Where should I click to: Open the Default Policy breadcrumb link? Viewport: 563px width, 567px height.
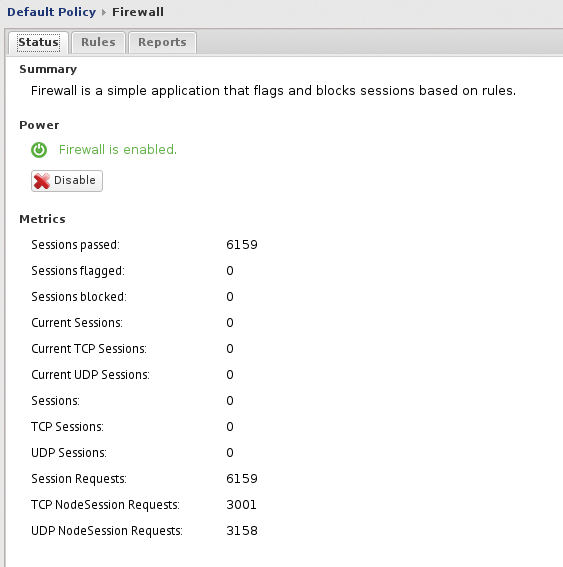(52, 12)
